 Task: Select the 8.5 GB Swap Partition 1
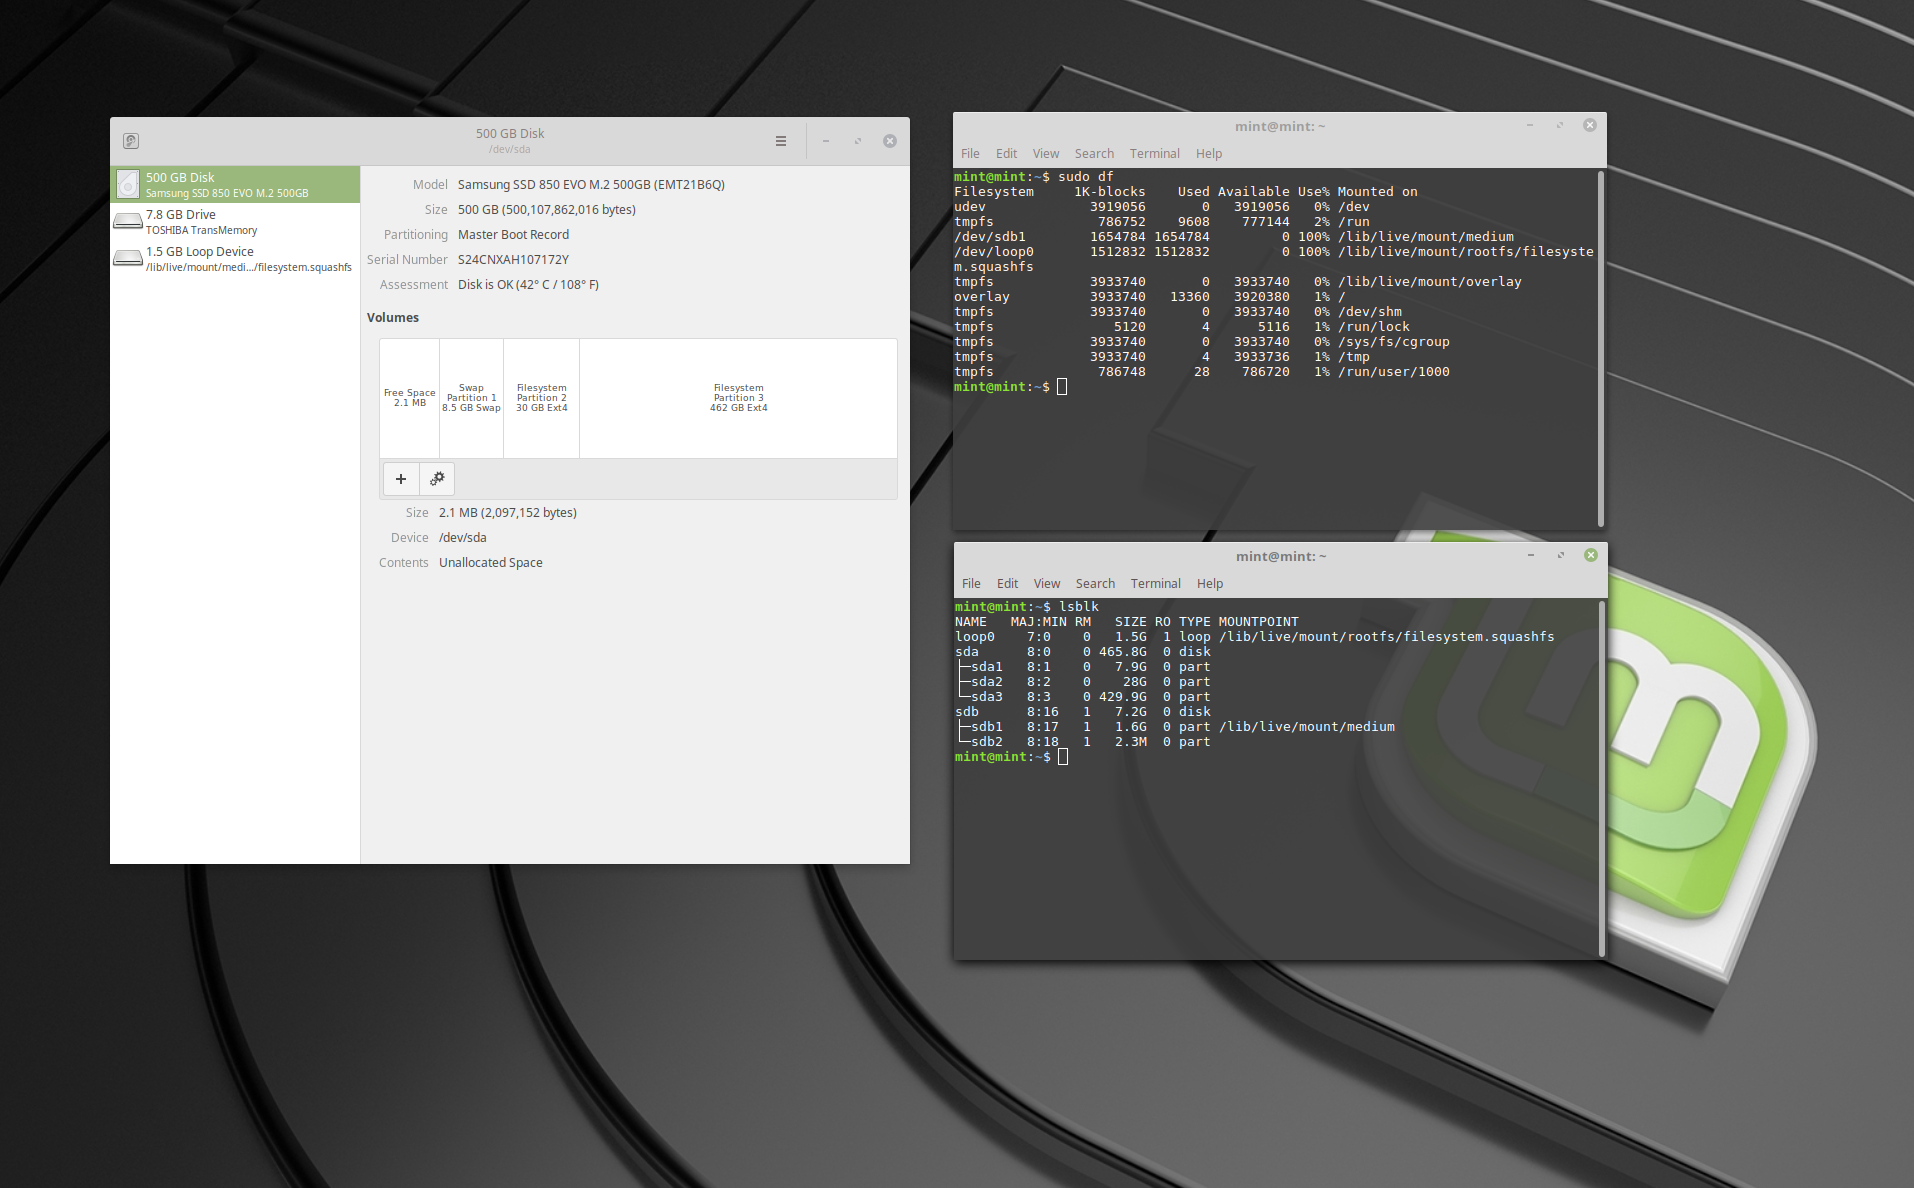pos(471,398)
